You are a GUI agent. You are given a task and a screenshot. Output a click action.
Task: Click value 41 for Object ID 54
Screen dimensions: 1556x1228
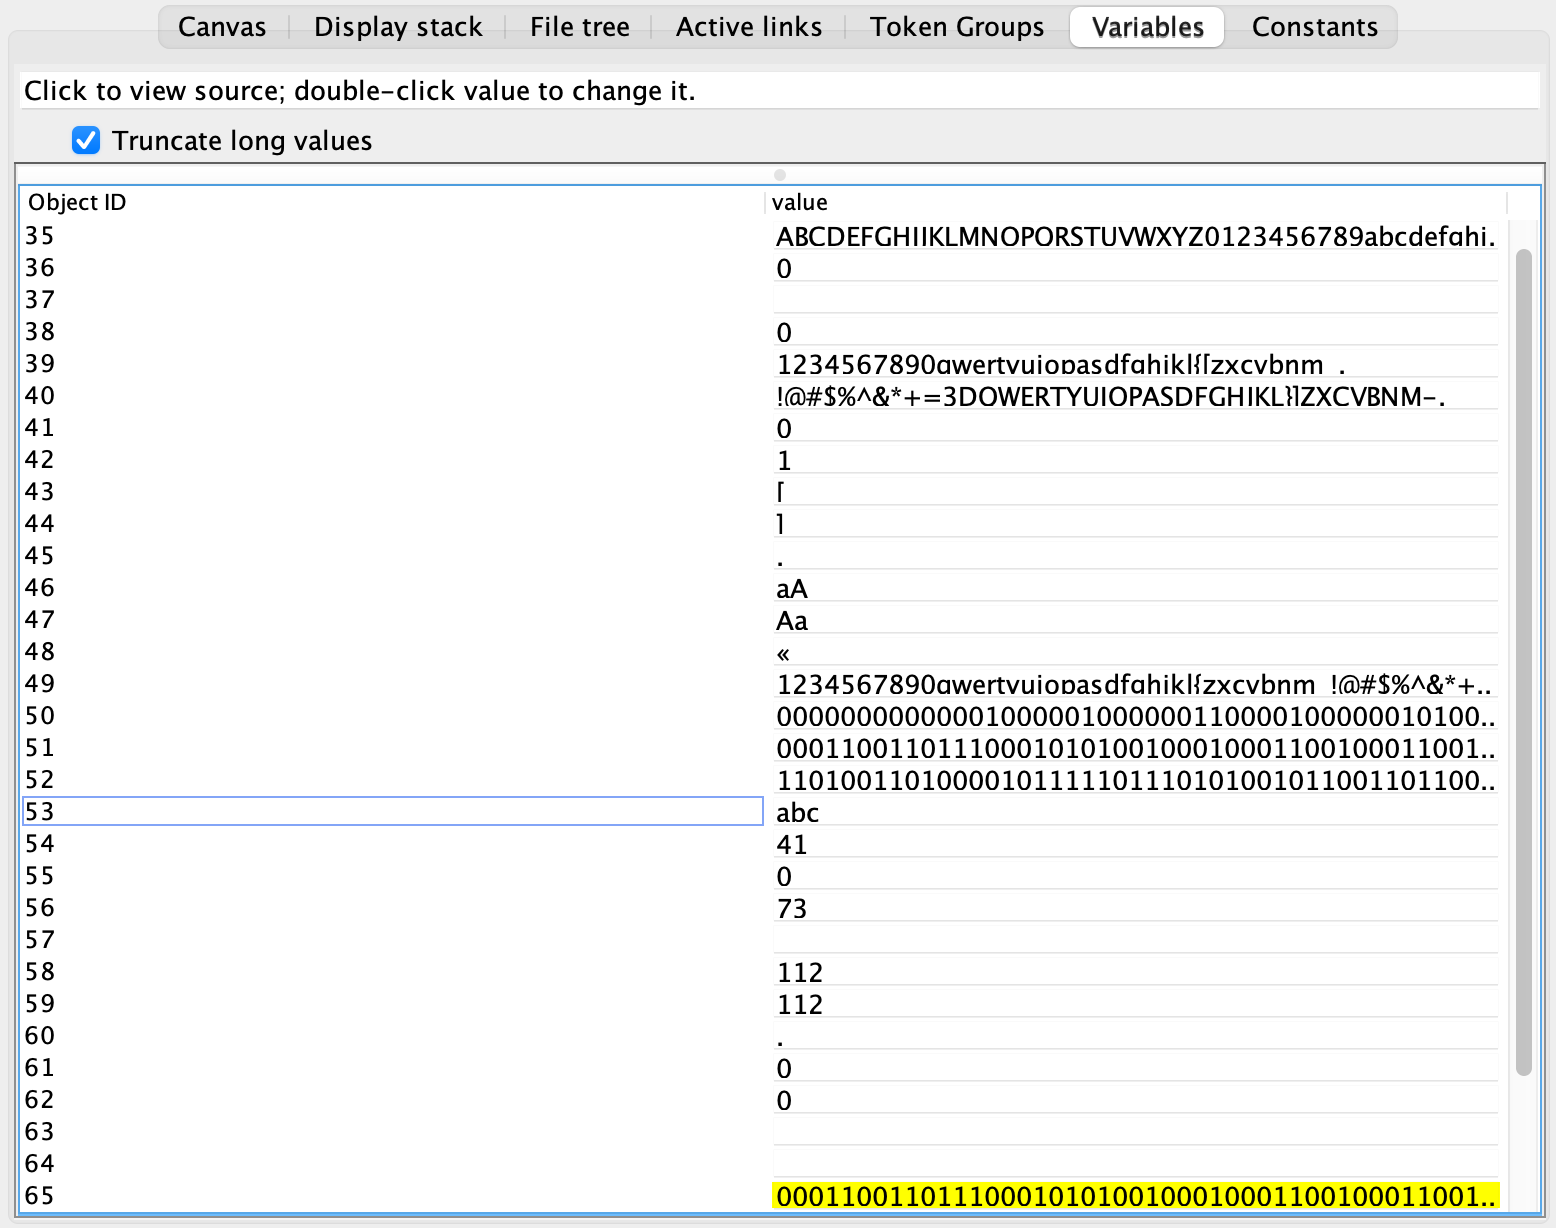click(x=792, y=844)
